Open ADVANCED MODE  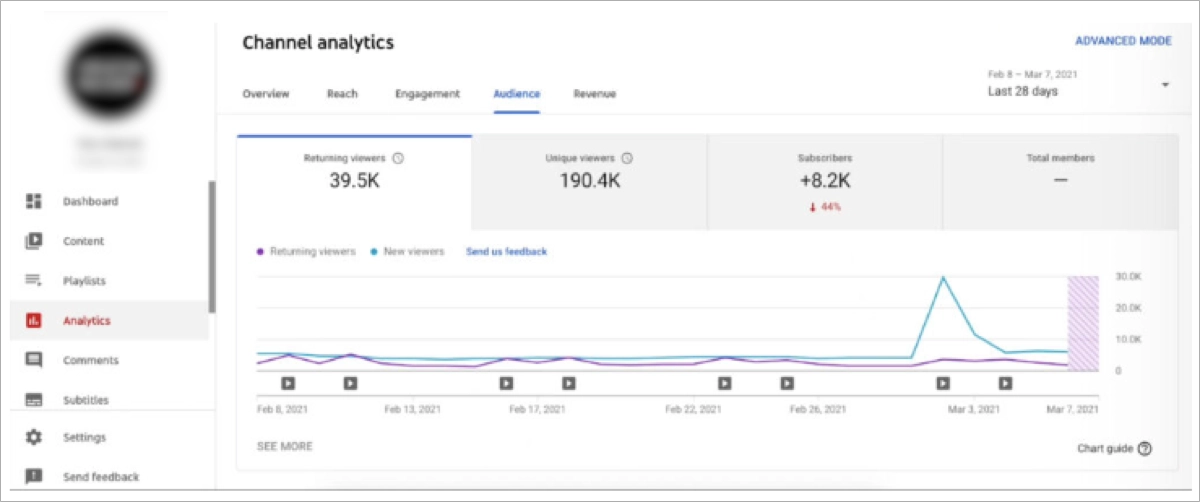tap(1123, 41)
